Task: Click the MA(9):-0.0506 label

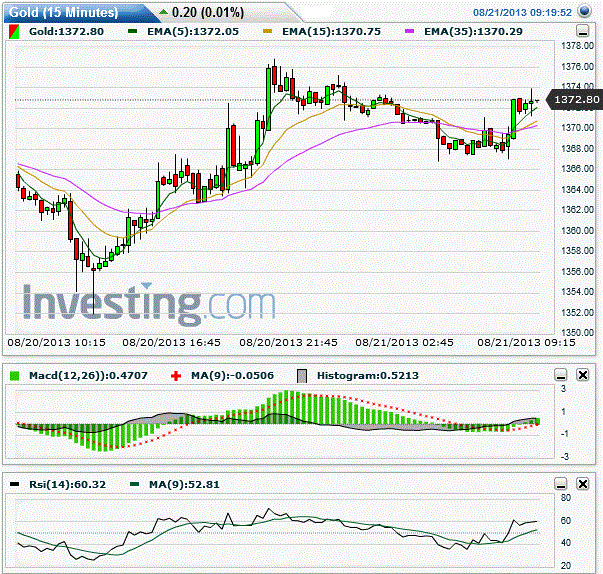Action: coord(232,376)
